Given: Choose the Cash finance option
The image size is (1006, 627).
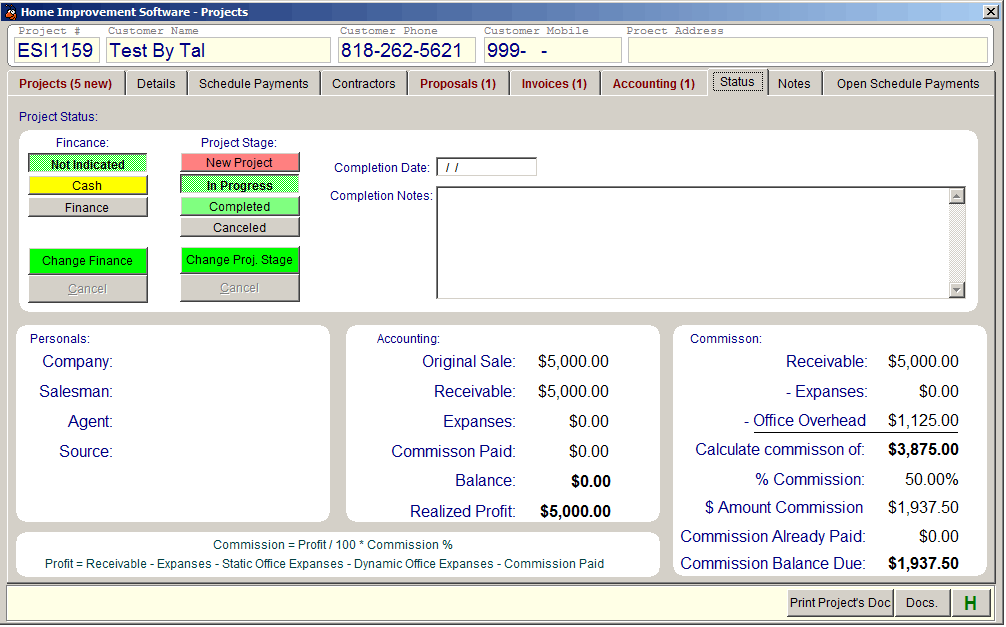Looking at the screenshot, I should click(88, 185).
